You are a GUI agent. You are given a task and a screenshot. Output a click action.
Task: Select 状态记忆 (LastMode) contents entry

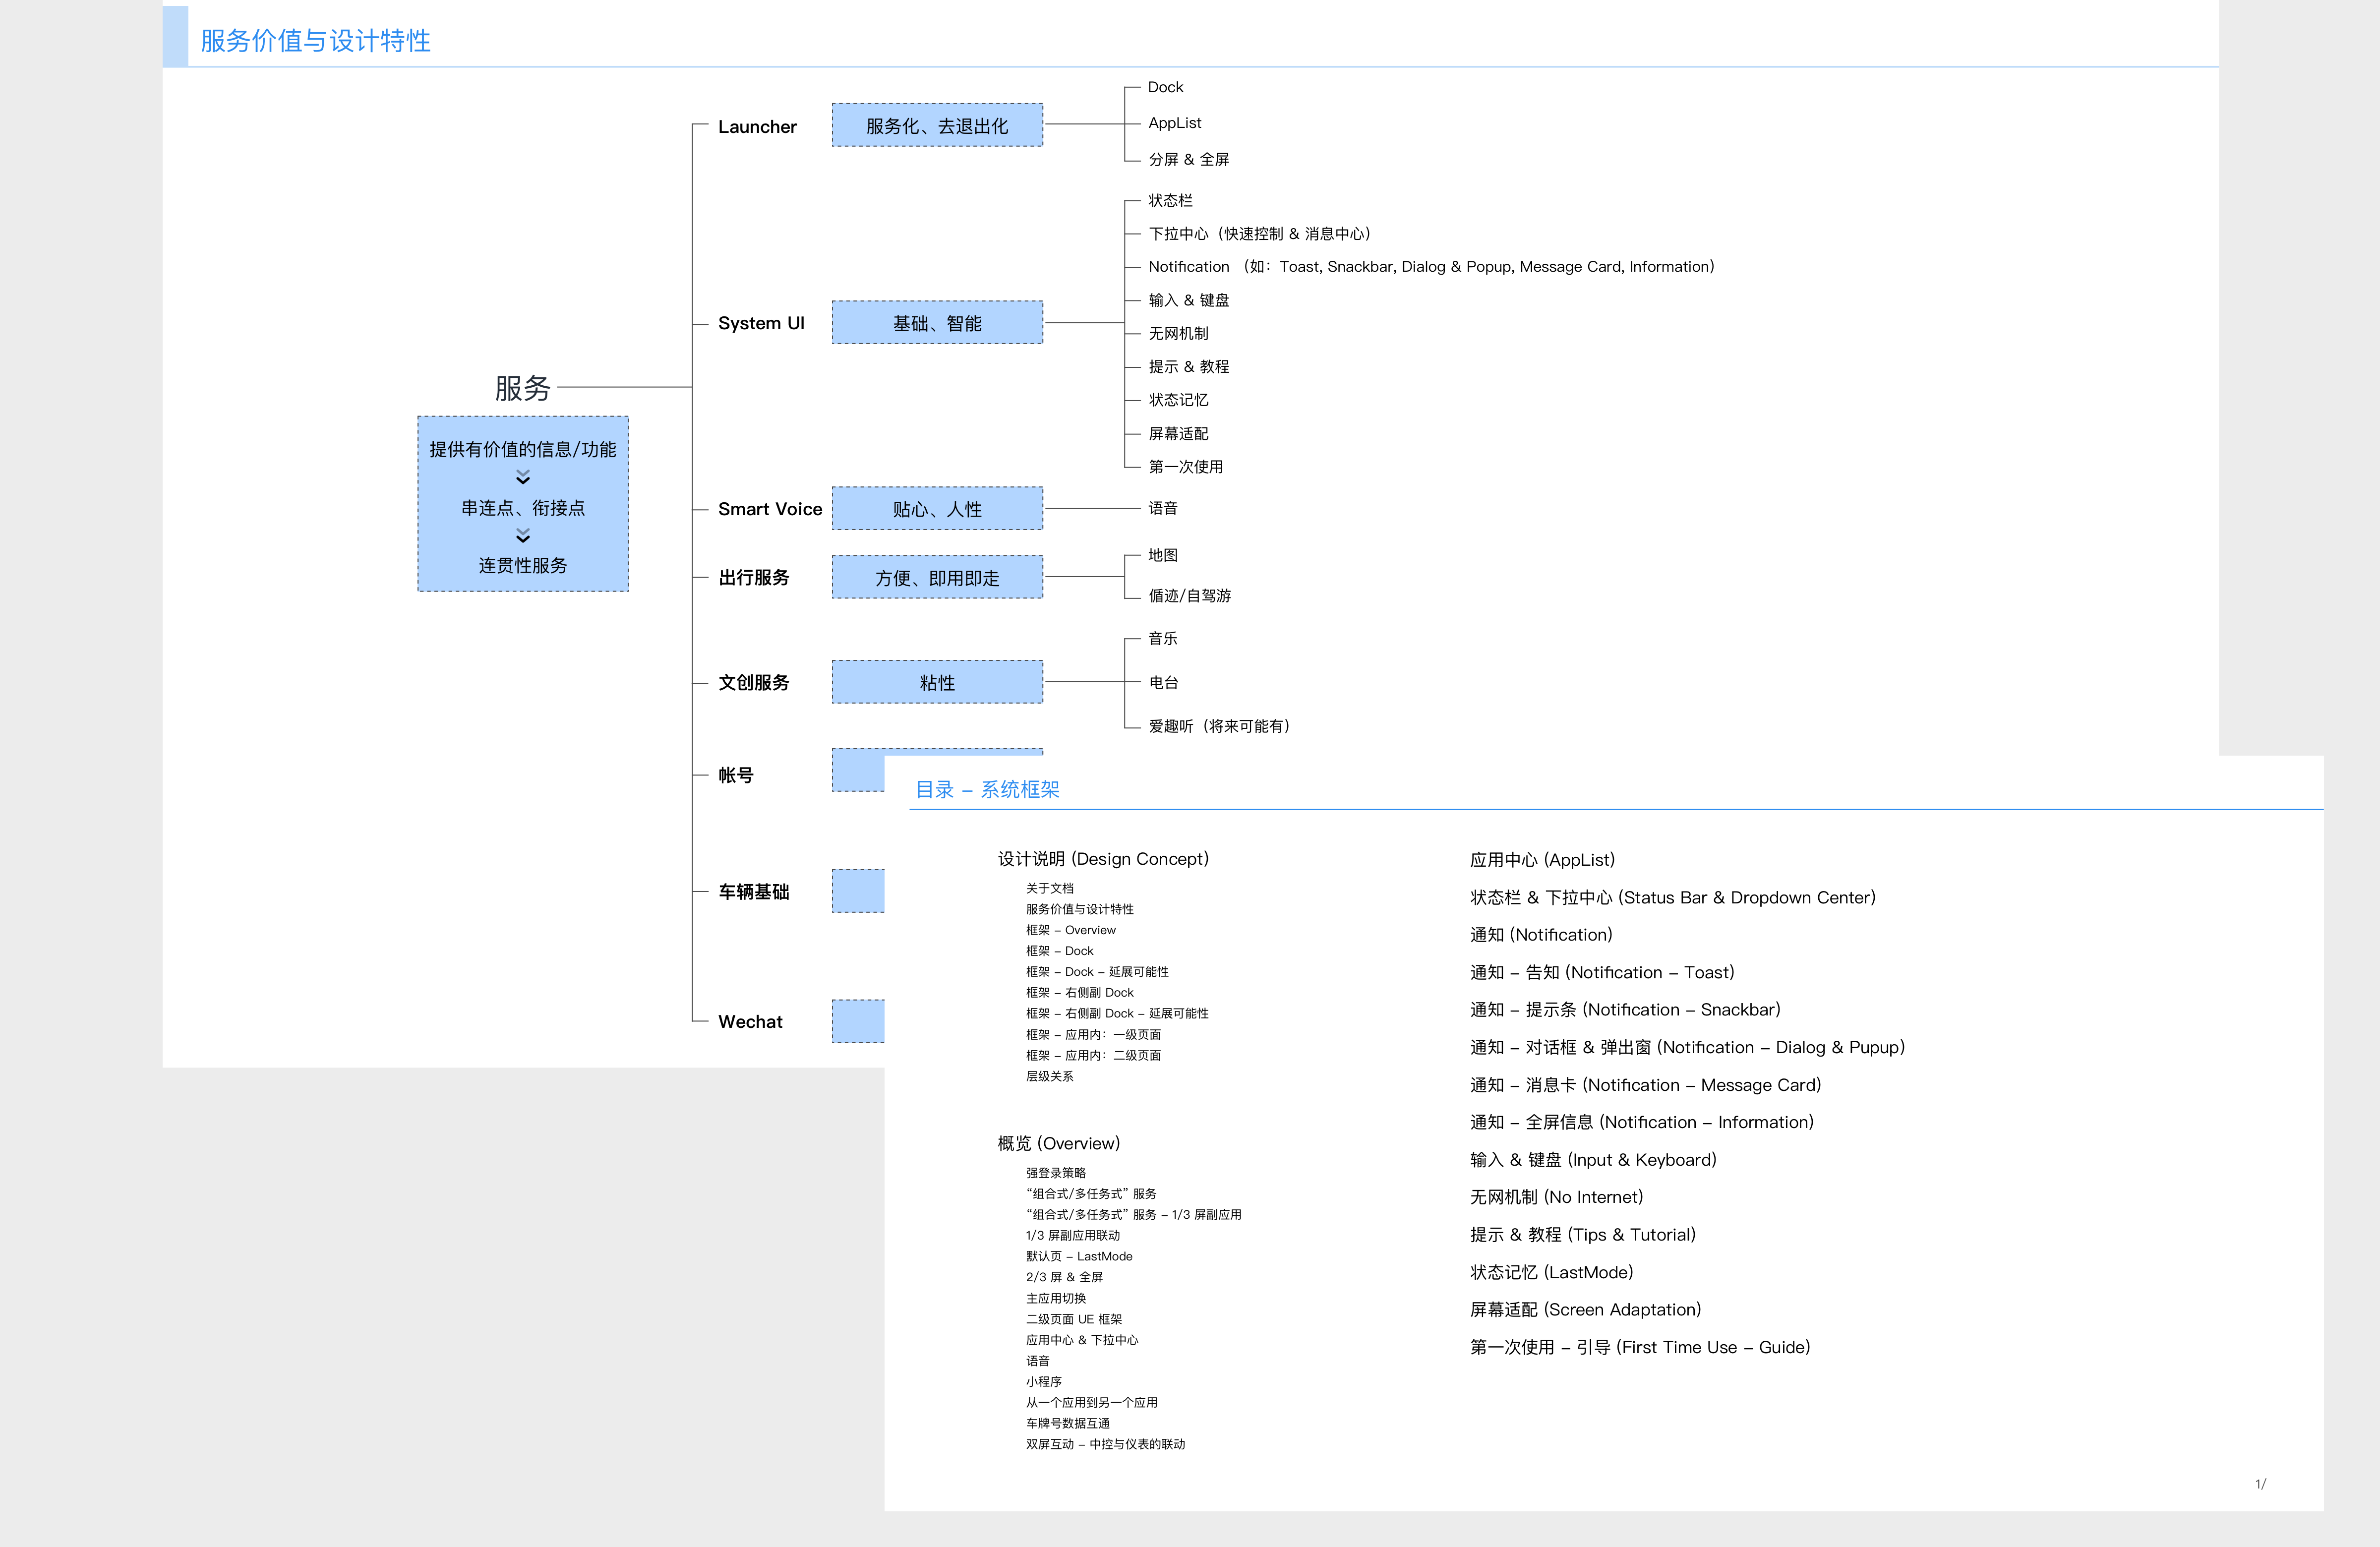tap(1551, 1272)
